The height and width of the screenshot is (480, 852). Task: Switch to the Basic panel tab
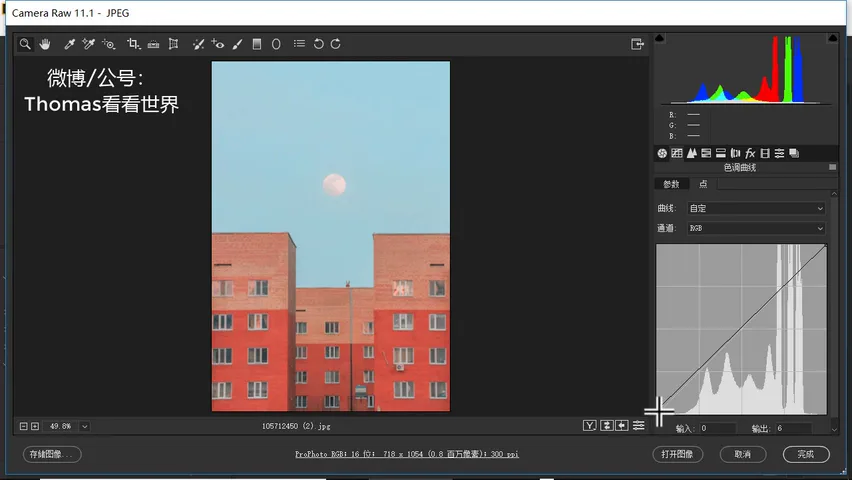[662, 153]
